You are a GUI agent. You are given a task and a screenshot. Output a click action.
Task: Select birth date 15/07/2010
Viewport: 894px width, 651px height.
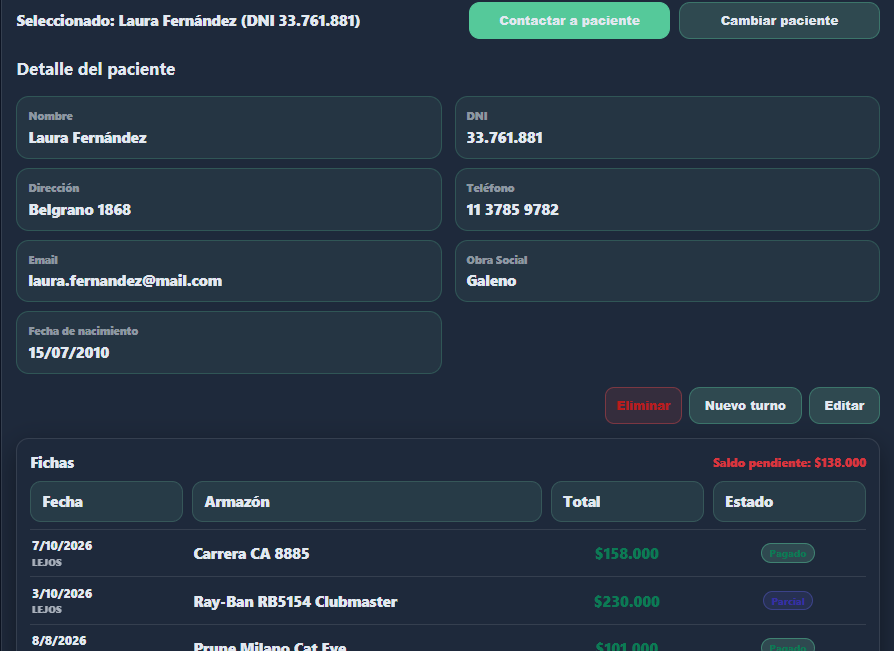(x=69, y=353)
